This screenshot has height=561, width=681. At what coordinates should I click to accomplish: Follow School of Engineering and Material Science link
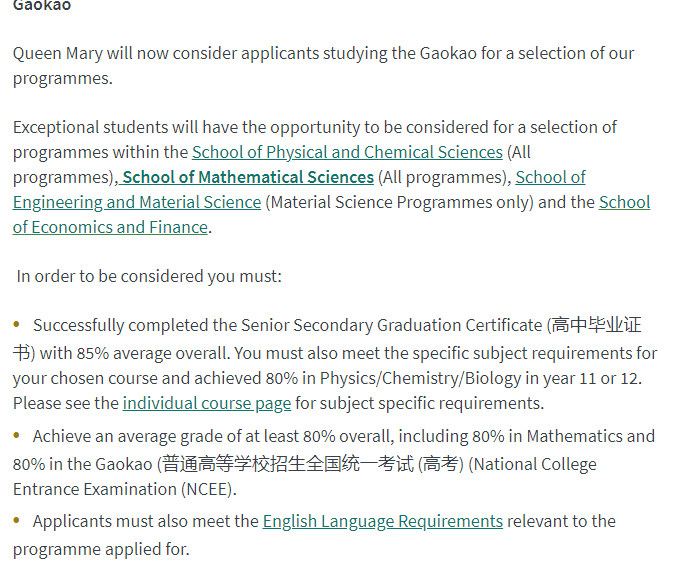(x=137, y=202)
